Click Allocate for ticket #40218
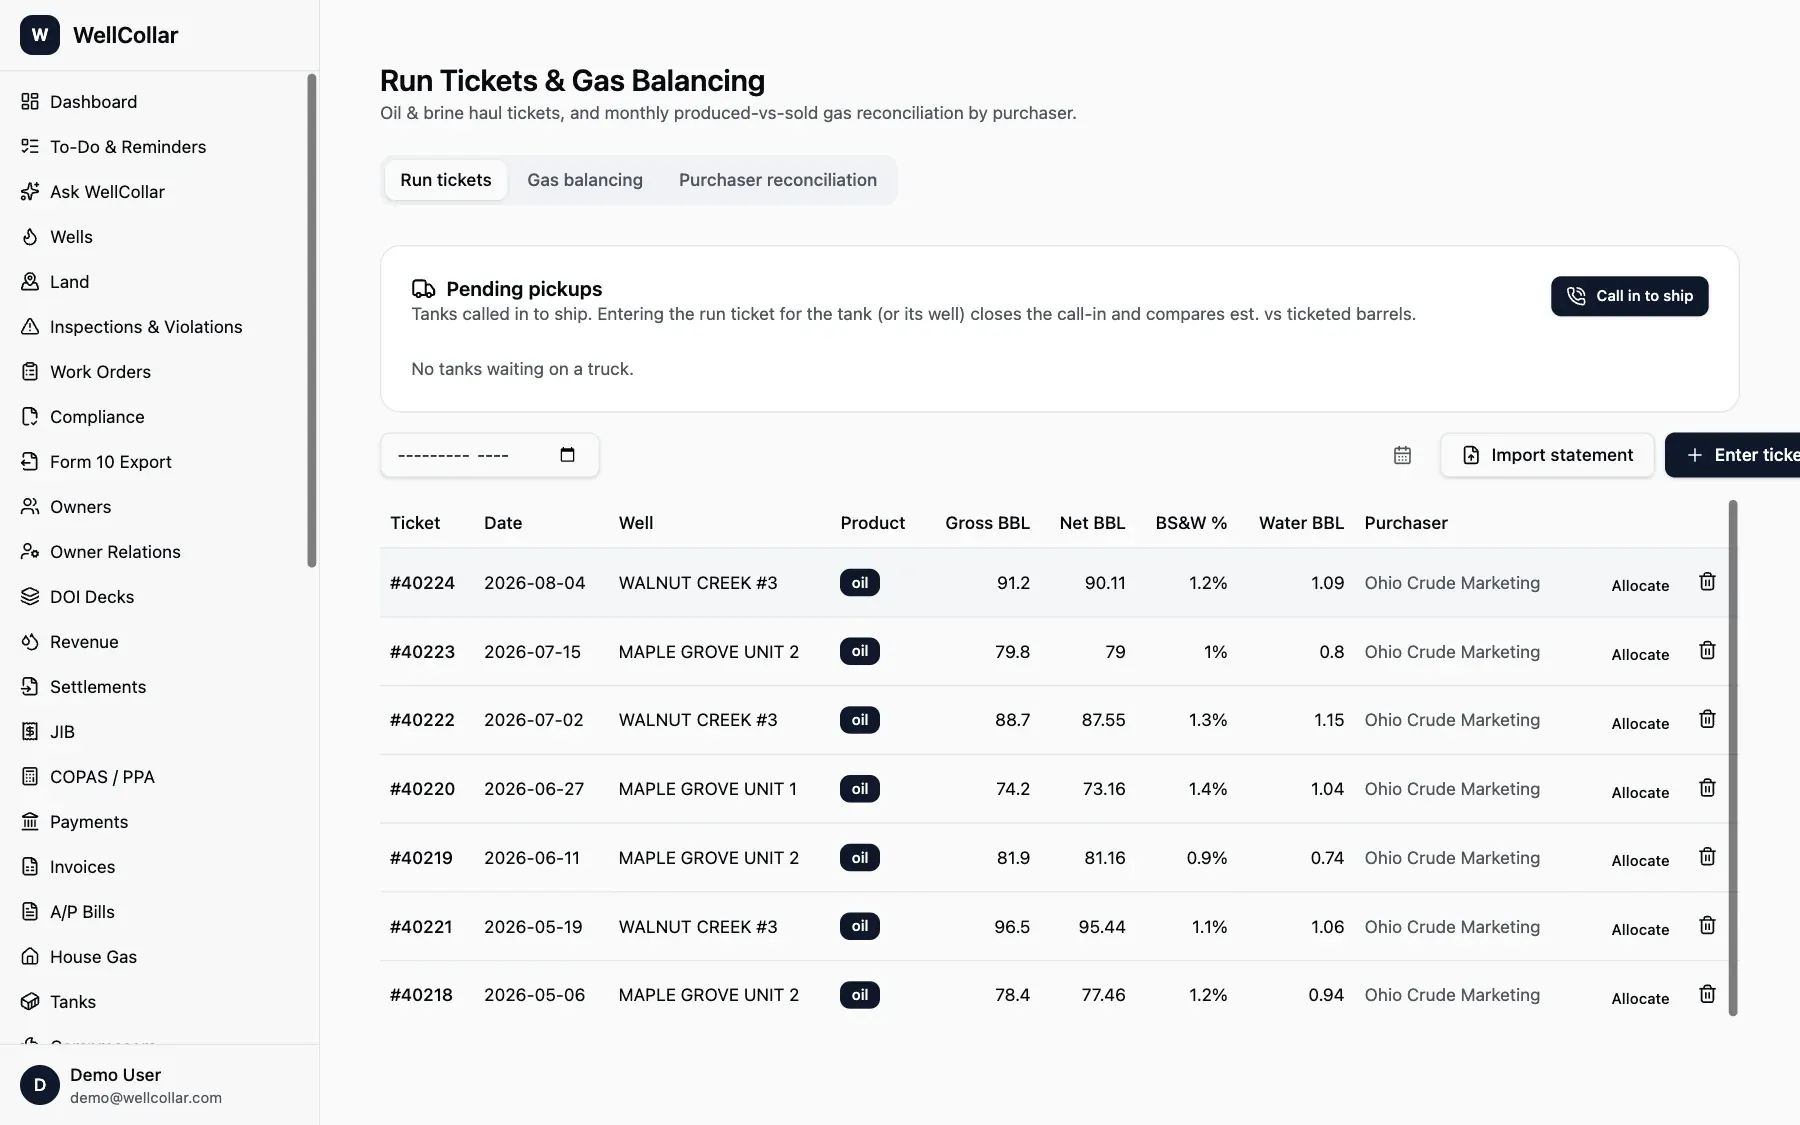This screenshot has width=1800, height=1125. (1640, 998)
